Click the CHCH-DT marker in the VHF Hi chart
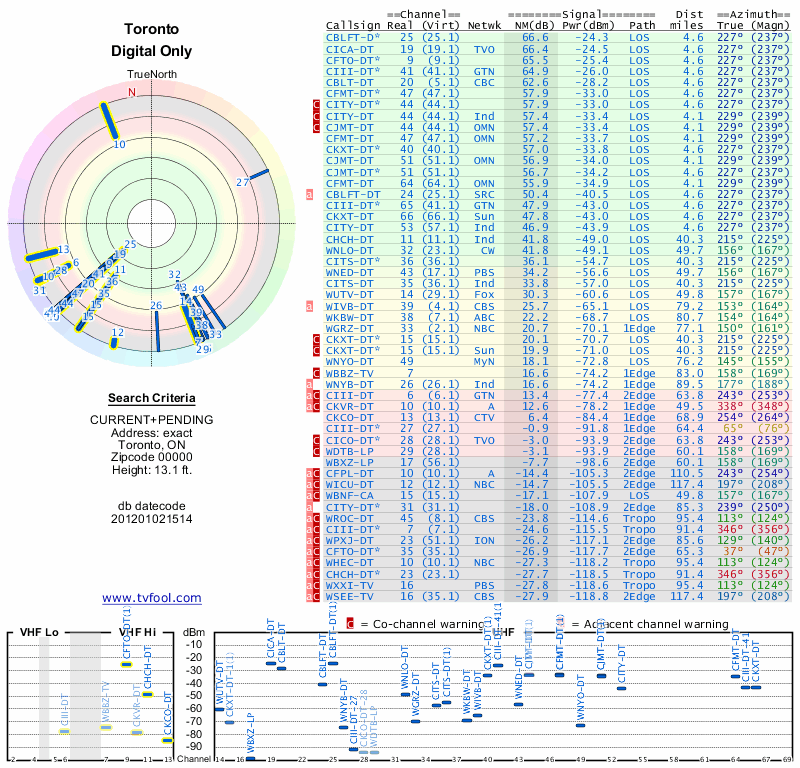The width and height of the screenshot is (800, 768). coord(147,695)
